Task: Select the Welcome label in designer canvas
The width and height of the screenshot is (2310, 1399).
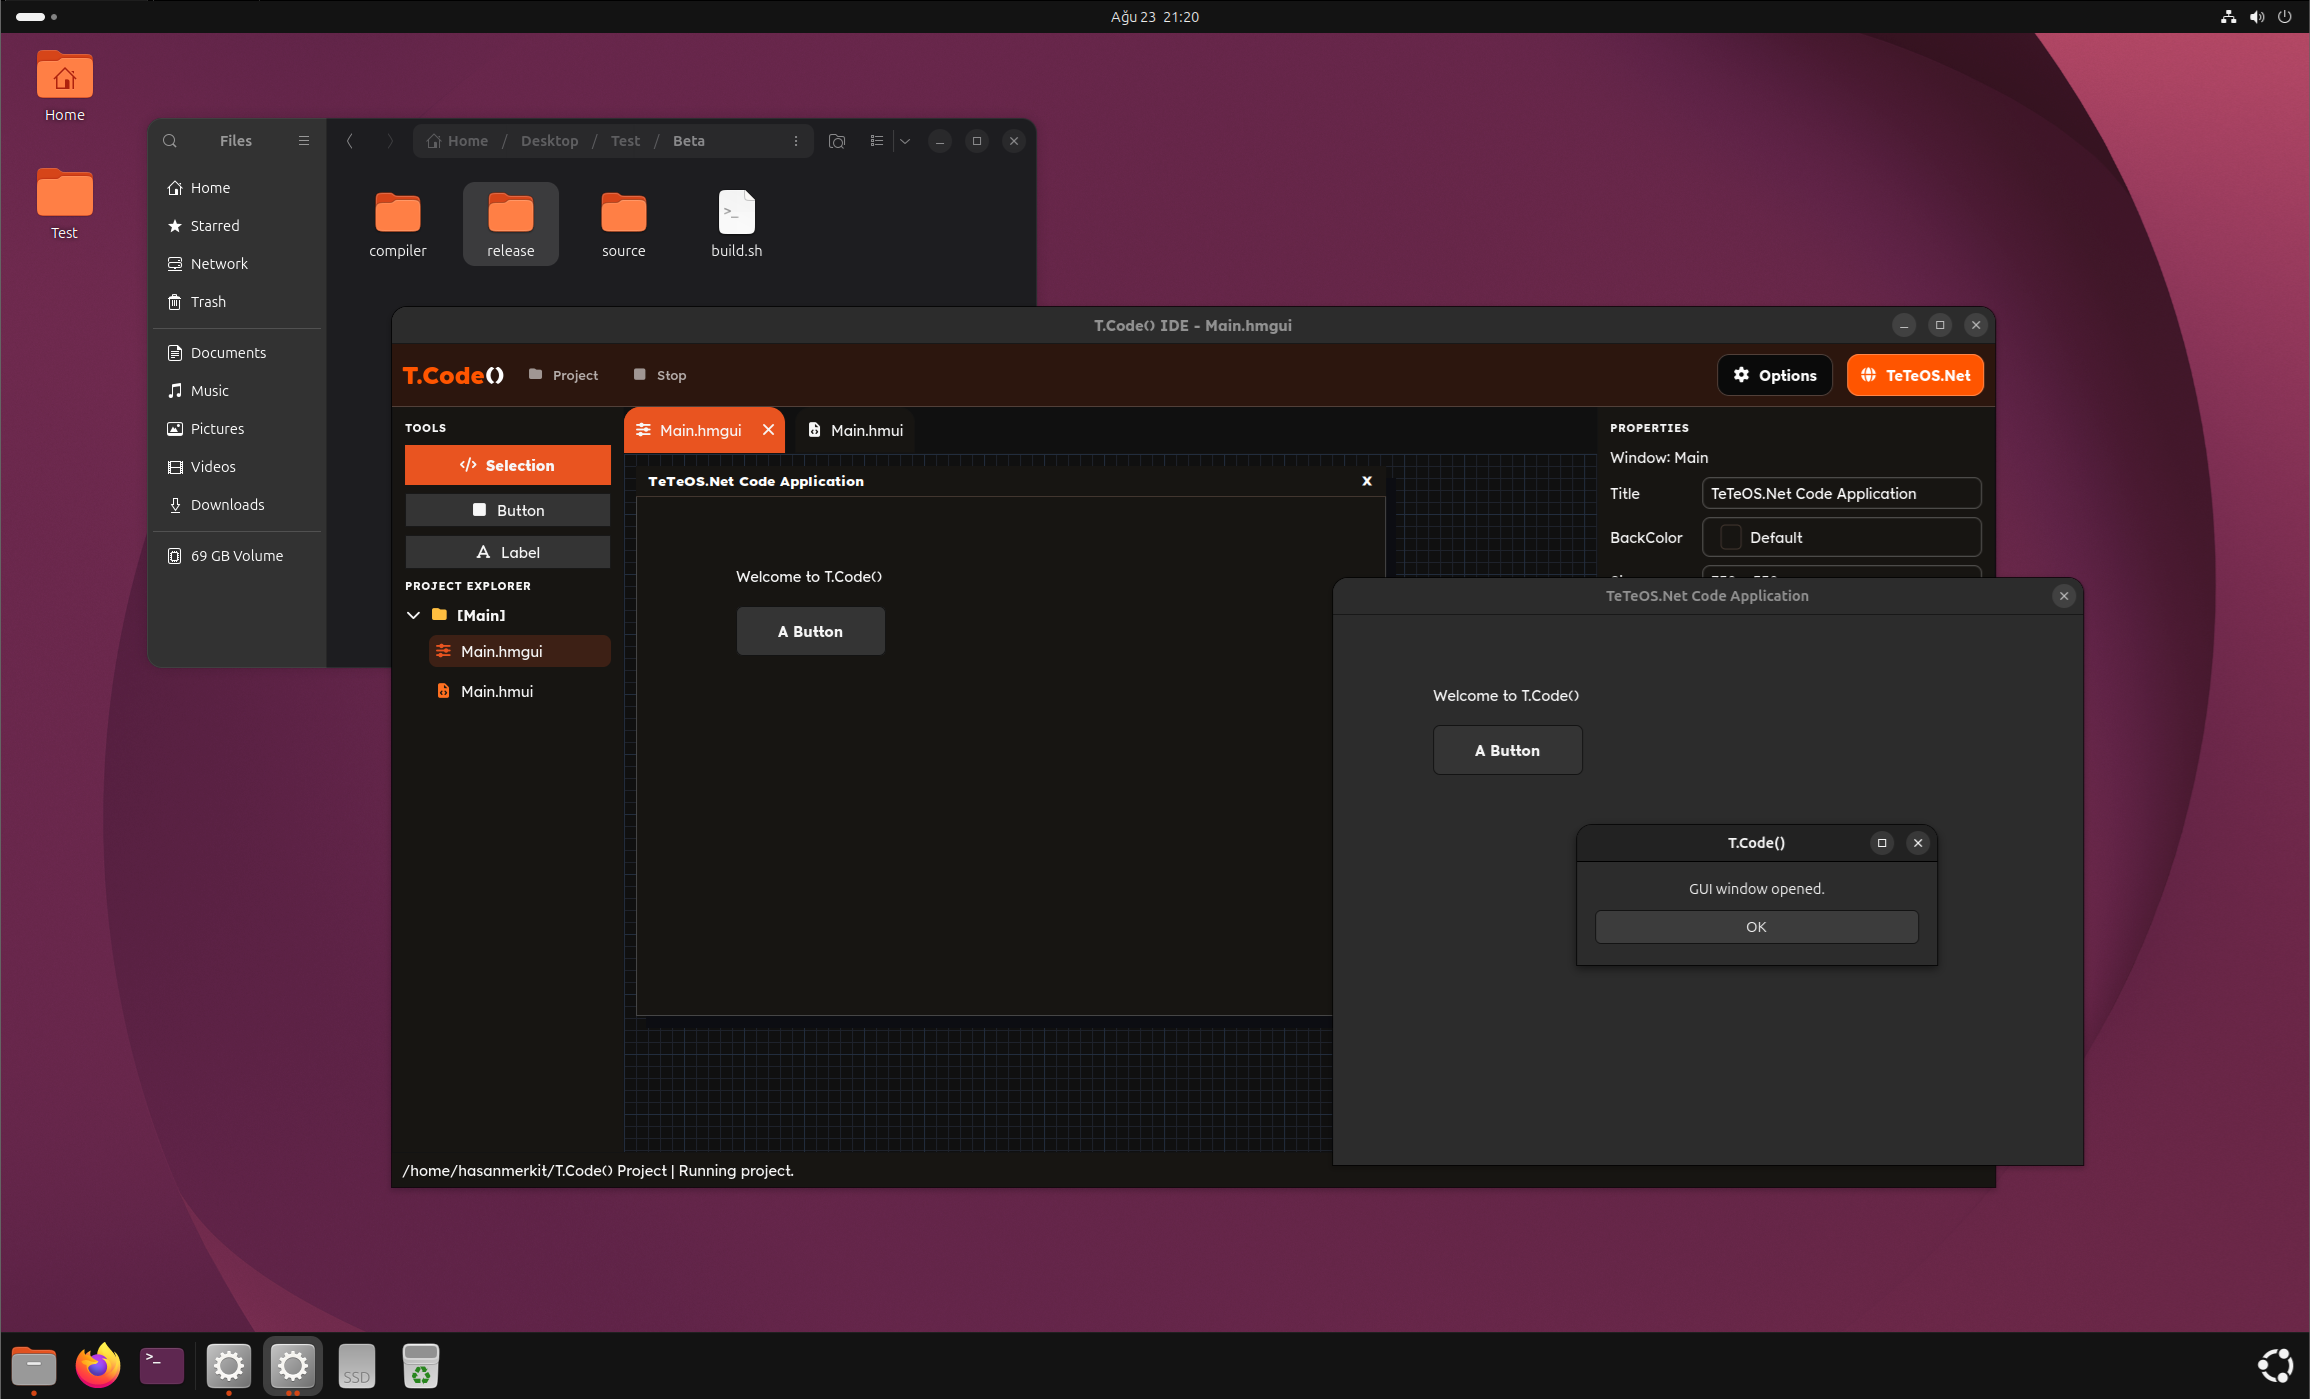Action: click(x=809, y=576)
